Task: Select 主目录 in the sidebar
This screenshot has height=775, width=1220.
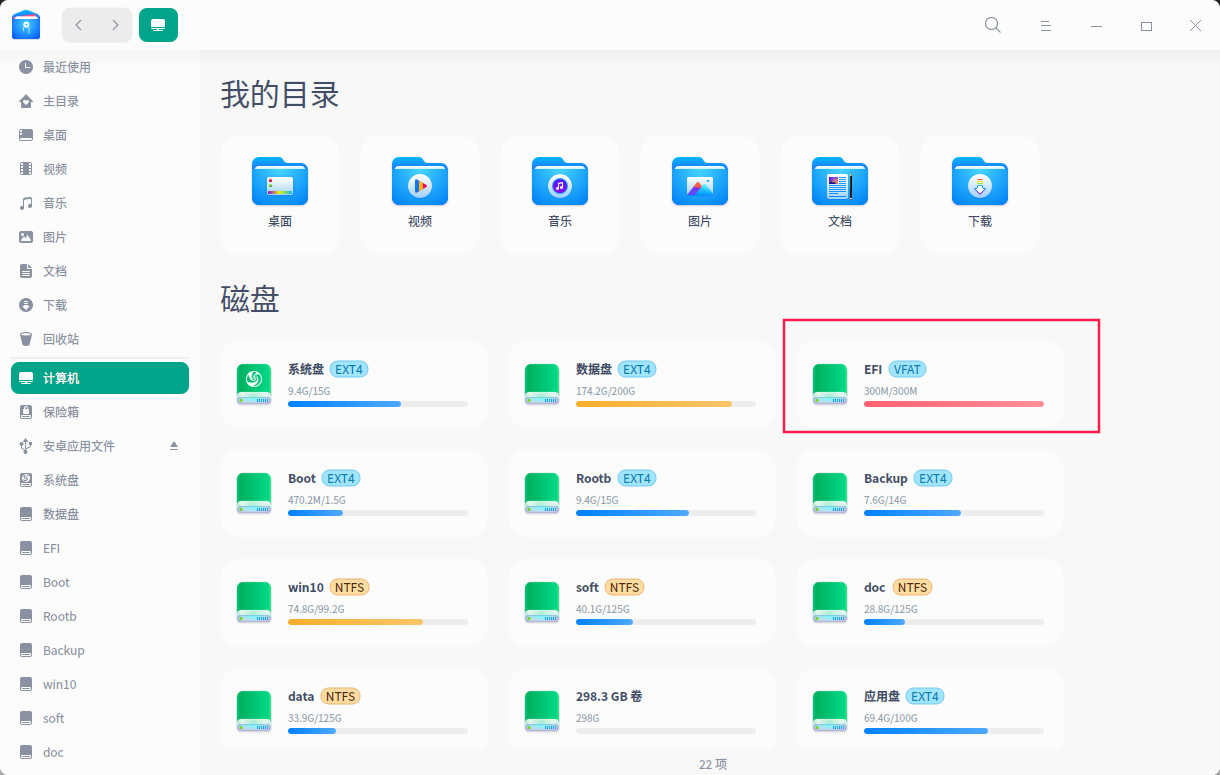Action: click(100, 101)
